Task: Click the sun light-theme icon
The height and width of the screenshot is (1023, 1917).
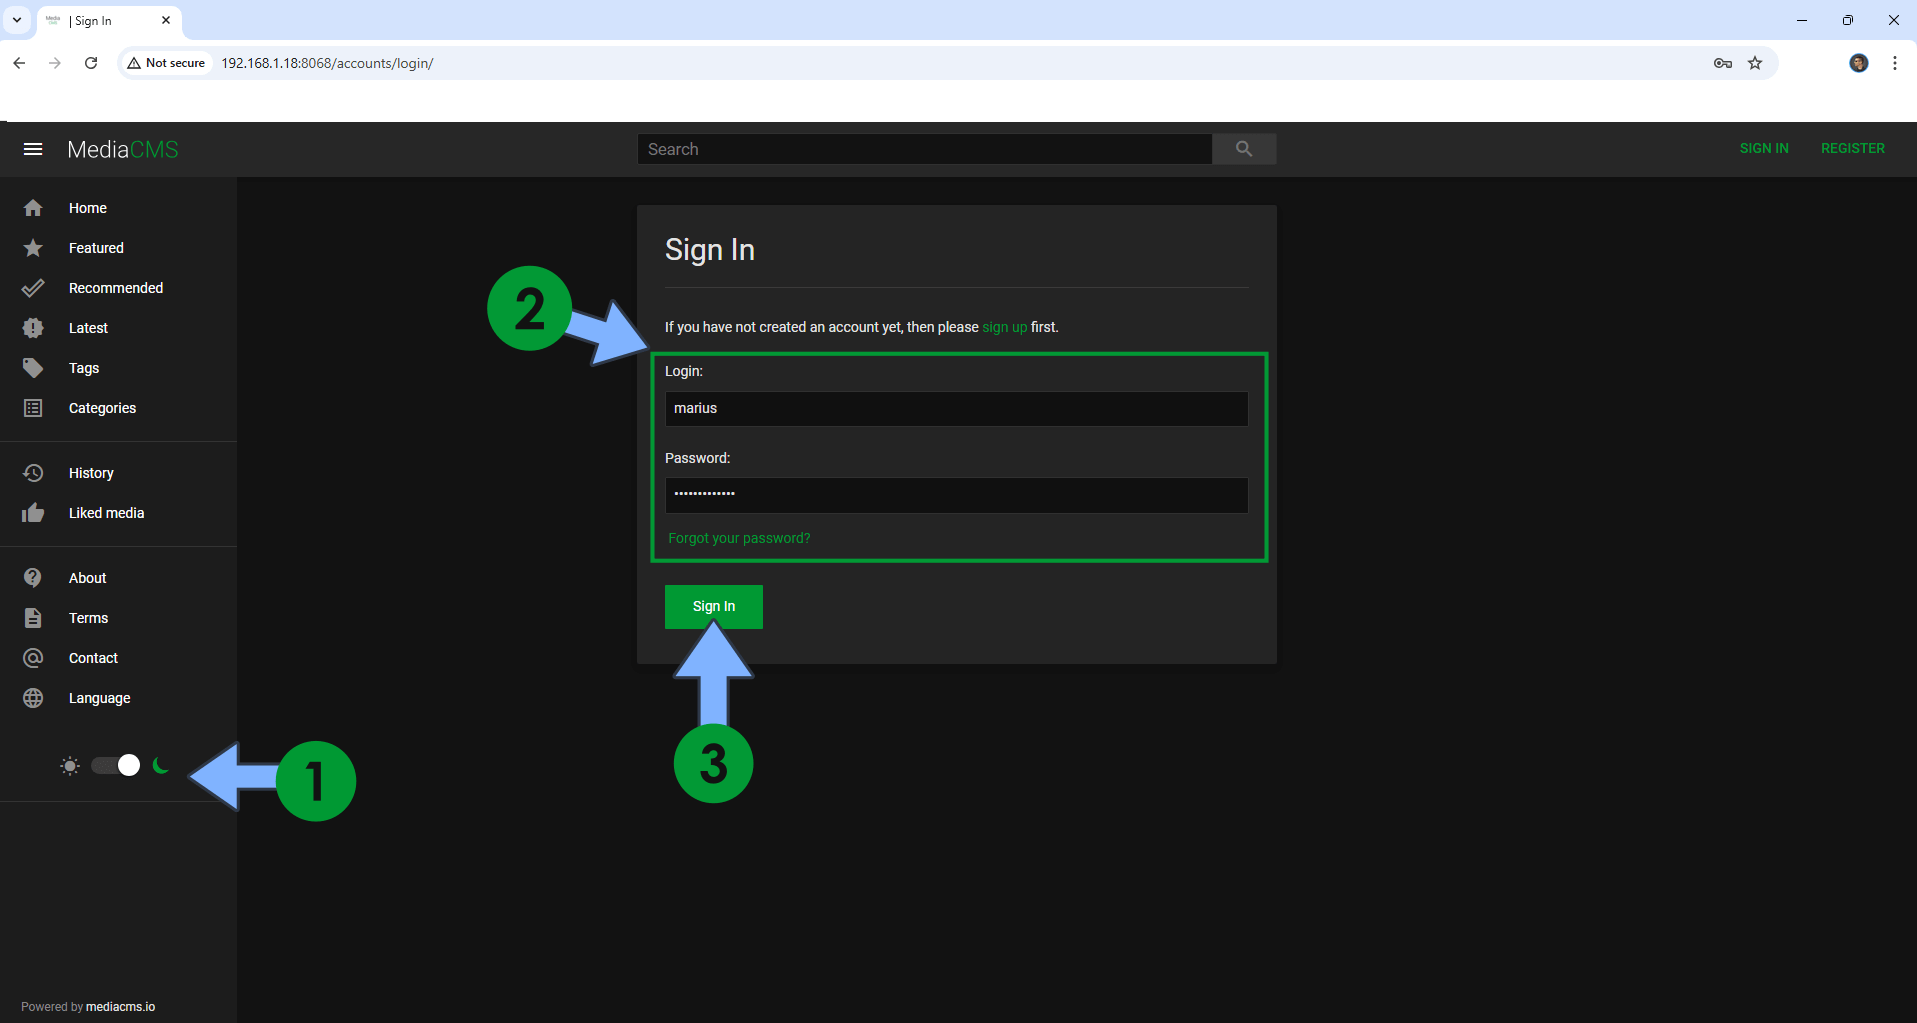Action: coord(70,766)
